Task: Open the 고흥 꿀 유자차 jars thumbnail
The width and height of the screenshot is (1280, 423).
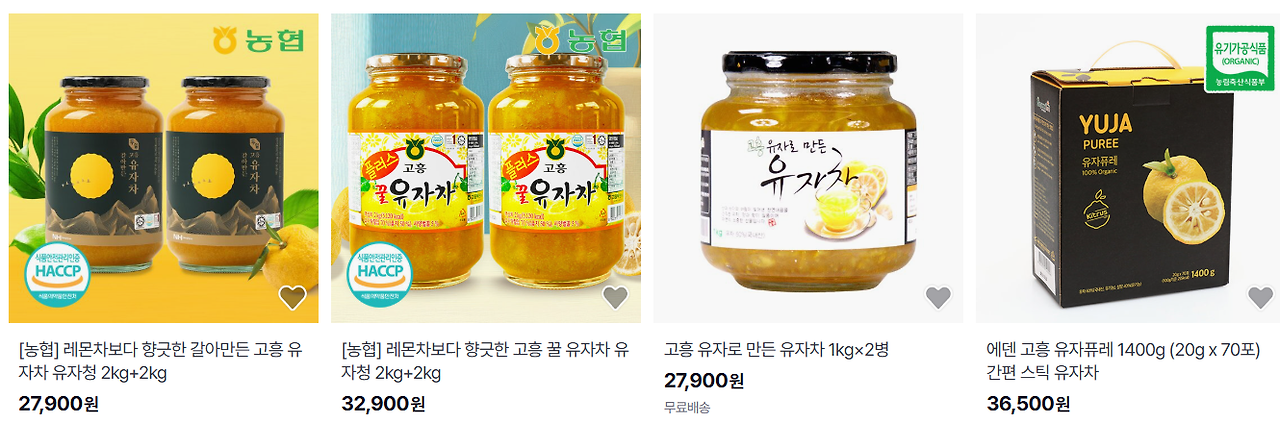Action: (486, 168)
